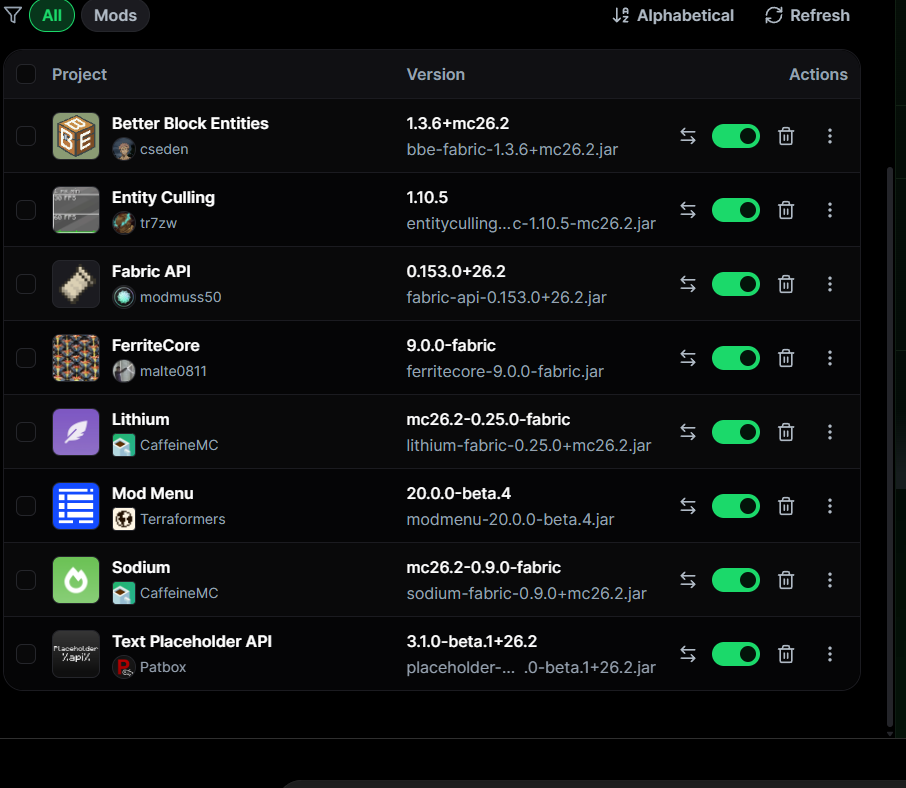Open the FerriteCore project title
The image size is (906, 788).
(155, 345)
